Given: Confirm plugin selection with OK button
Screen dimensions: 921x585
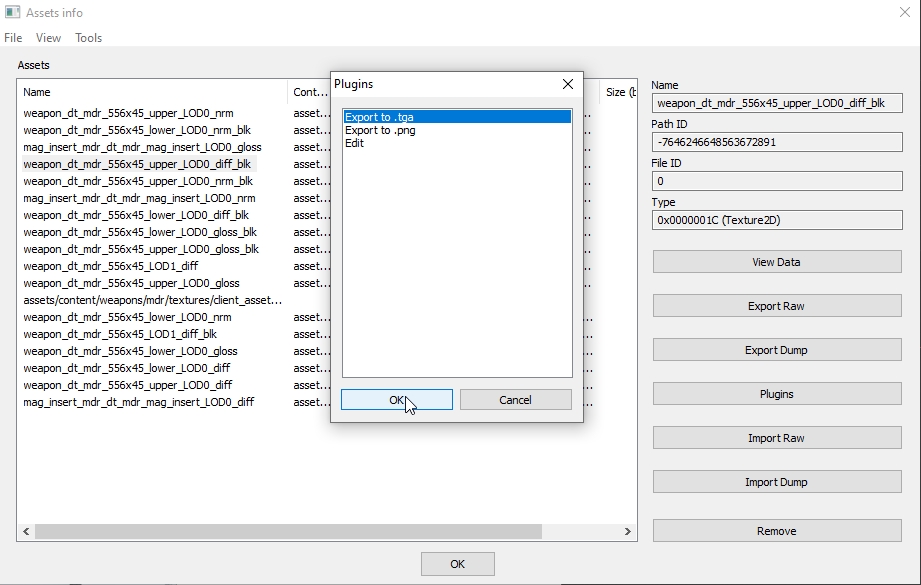Looking at the screenshot, I should pos(396,400).
